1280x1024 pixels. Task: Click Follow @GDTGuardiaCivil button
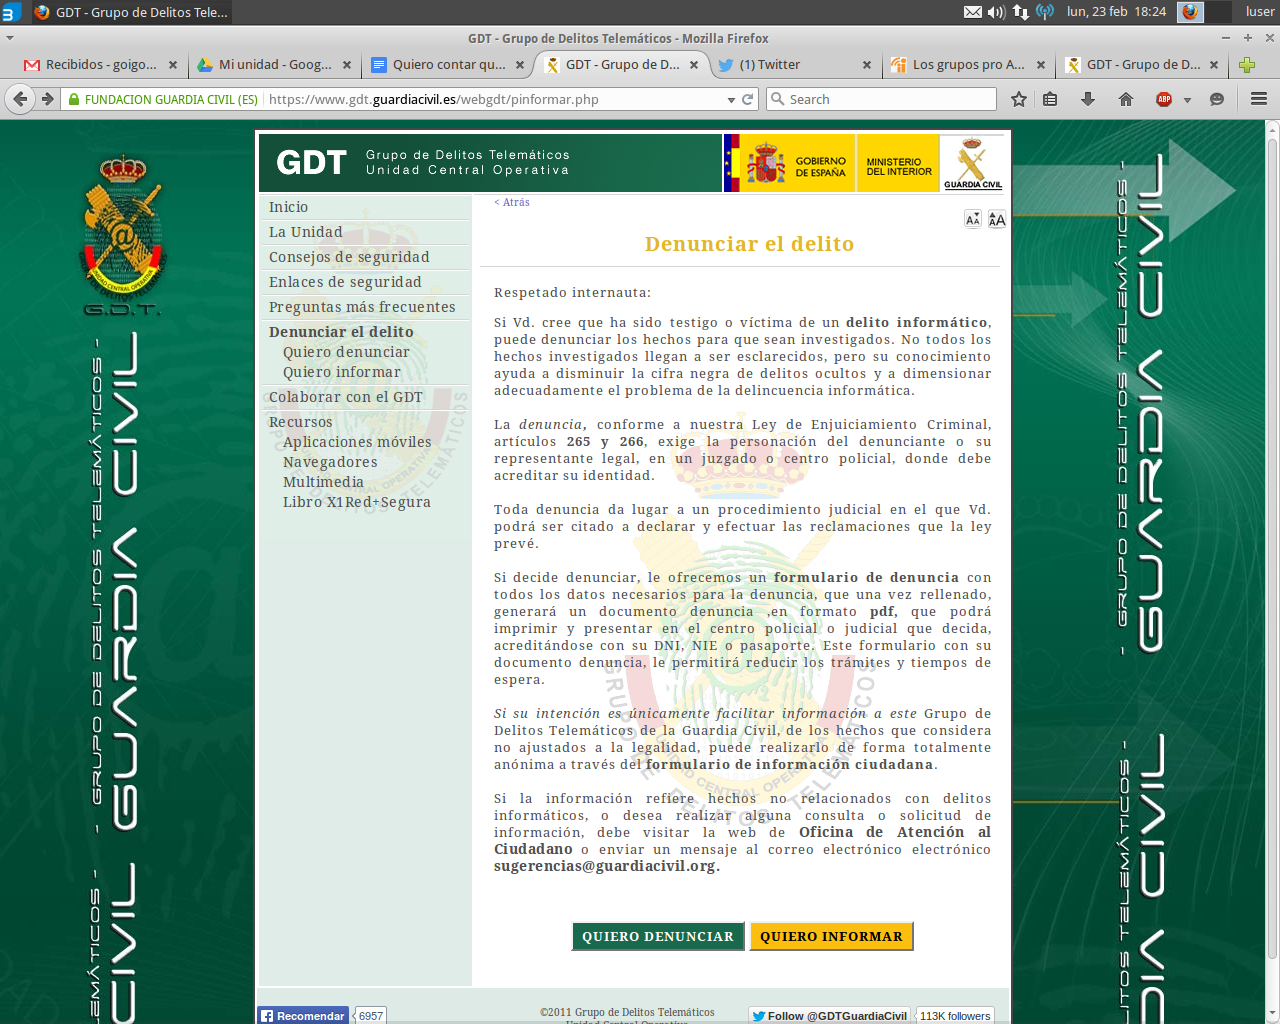pyautogui.click(x=829, y=1015)
